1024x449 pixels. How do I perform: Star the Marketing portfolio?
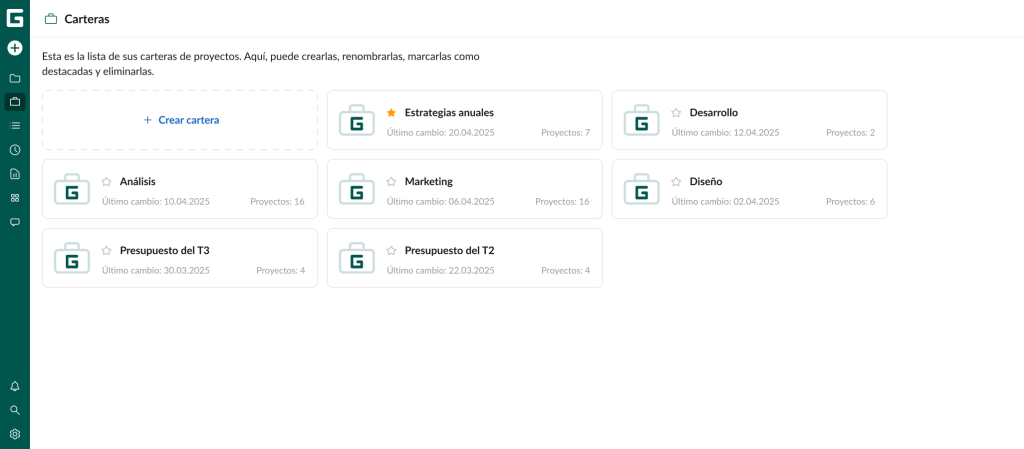tap(391, 181)
